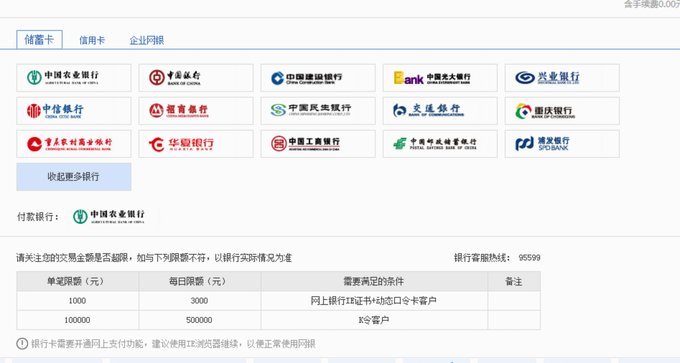Select 浦发银行 SPD Bank logo
Image resolution: width=680 pixels, height=363 pixels.
(562, 144)
